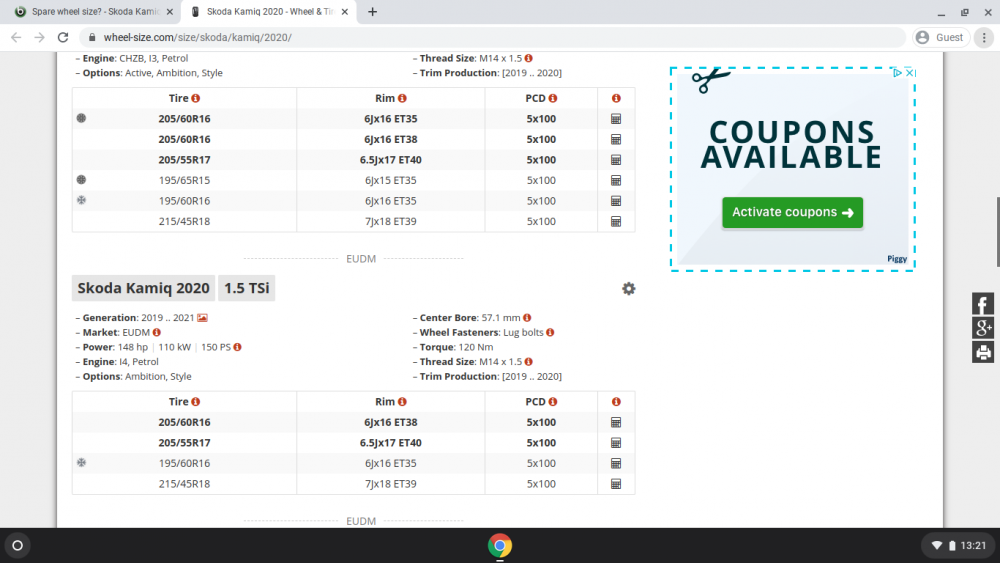Image resolution: width=1000 pixels, height=563 pixels.
Task: Click 7Jx18 ET39 rim cell in 1.5 TSi table
Action: (390, 483)
